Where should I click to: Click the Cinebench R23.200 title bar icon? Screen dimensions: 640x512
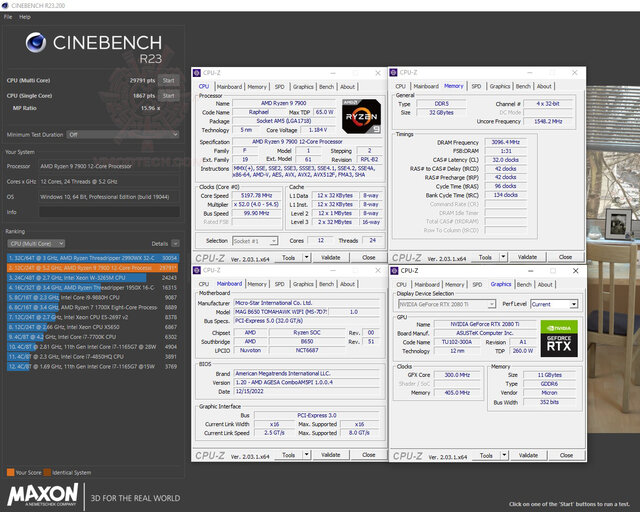pyautogui.click(x=5, y=5)
